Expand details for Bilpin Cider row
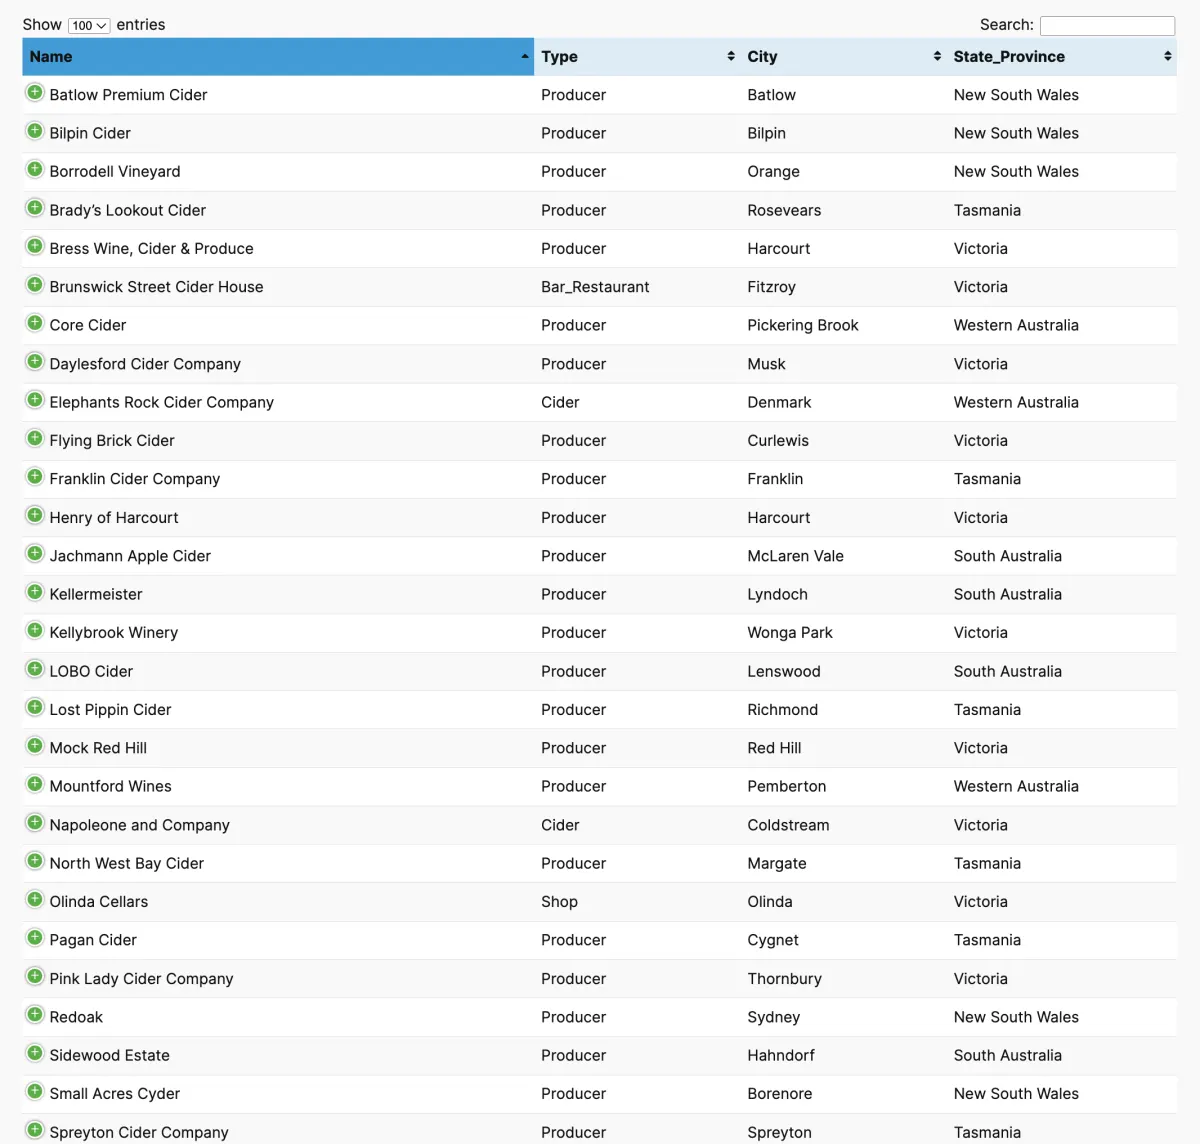 click(35, 131)
